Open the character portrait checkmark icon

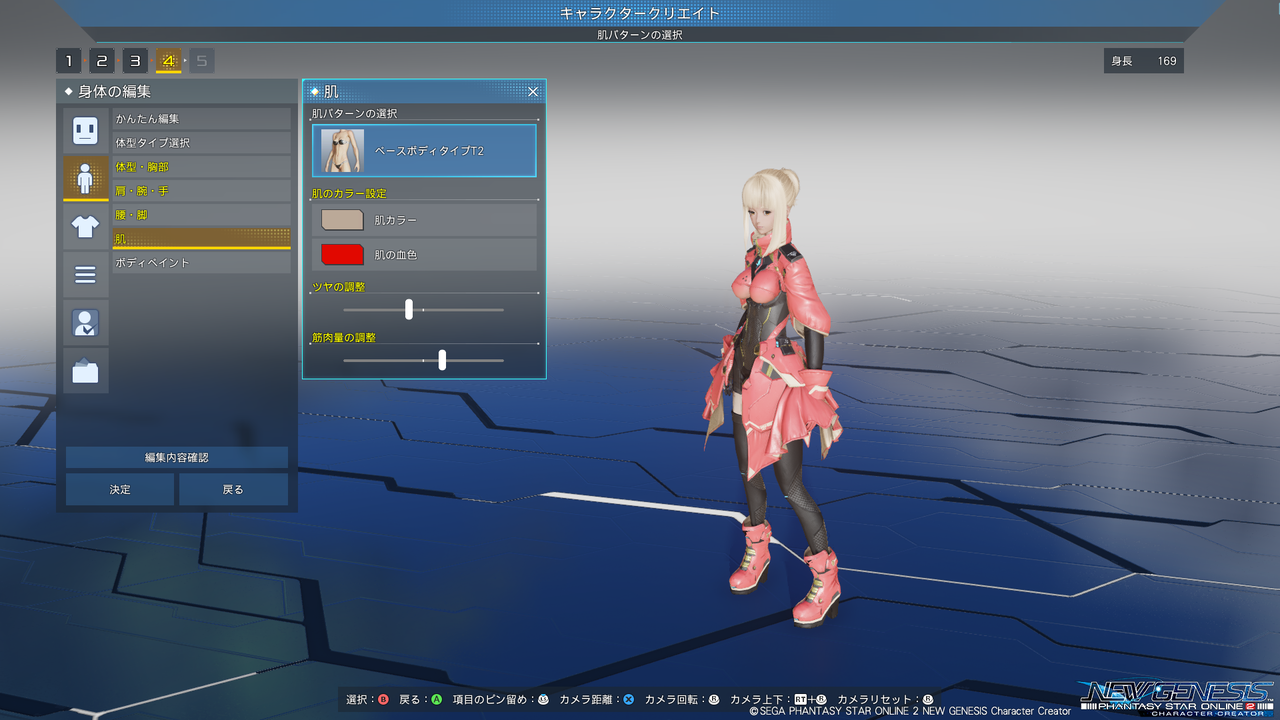85,322
